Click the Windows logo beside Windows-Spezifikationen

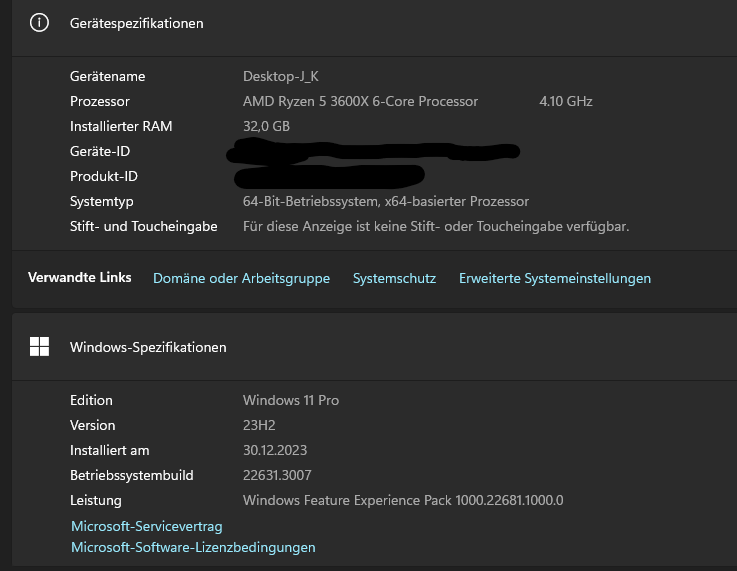point(39,347)
